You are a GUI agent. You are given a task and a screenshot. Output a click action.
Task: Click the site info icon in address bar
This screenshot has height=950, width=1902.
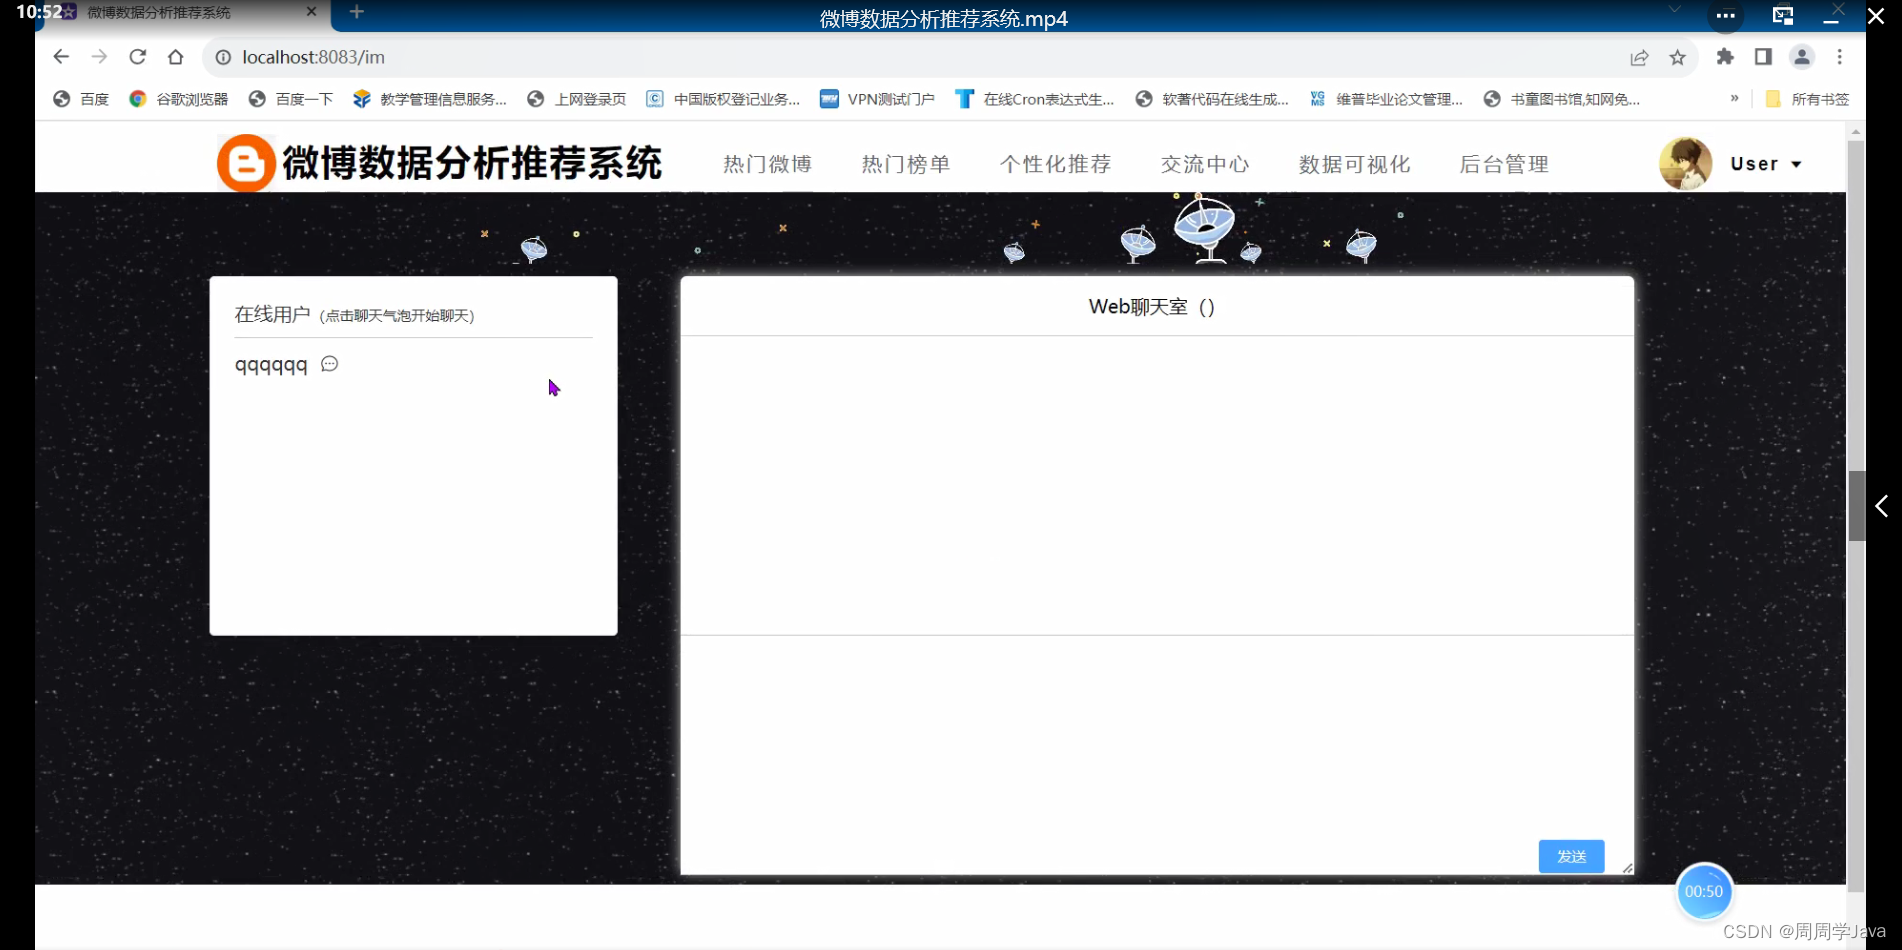pyautogui.click(x=222, y=57)
